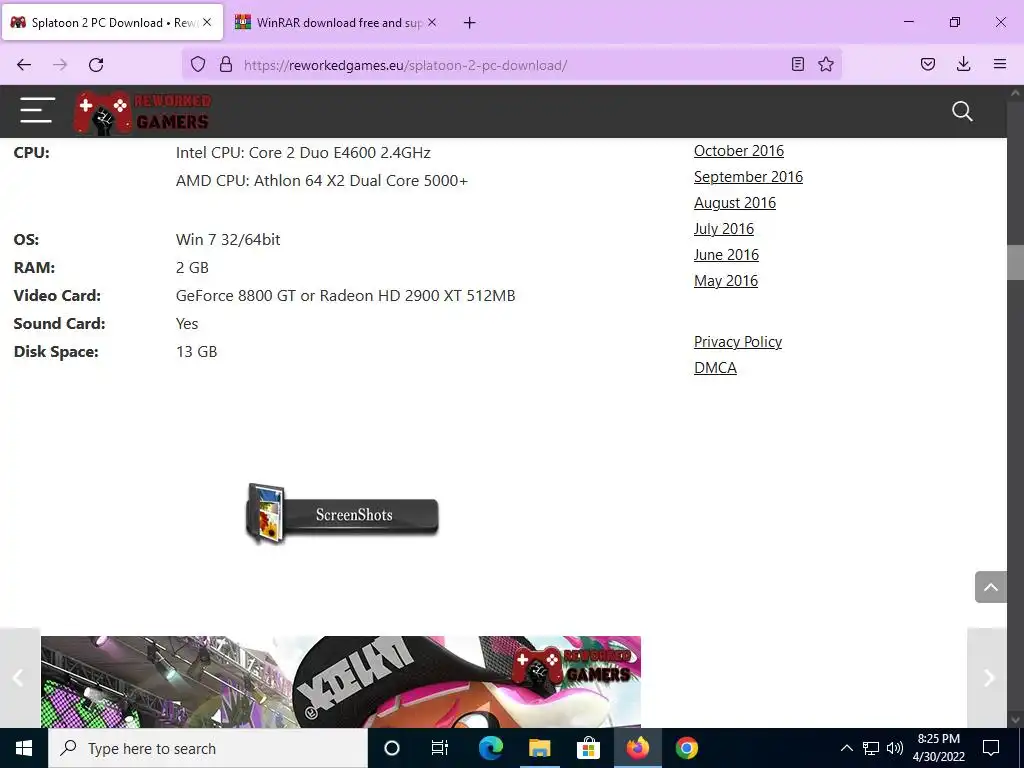
Task: Launch Microsoft Edge from taskbar
Action: coord(490,748)
